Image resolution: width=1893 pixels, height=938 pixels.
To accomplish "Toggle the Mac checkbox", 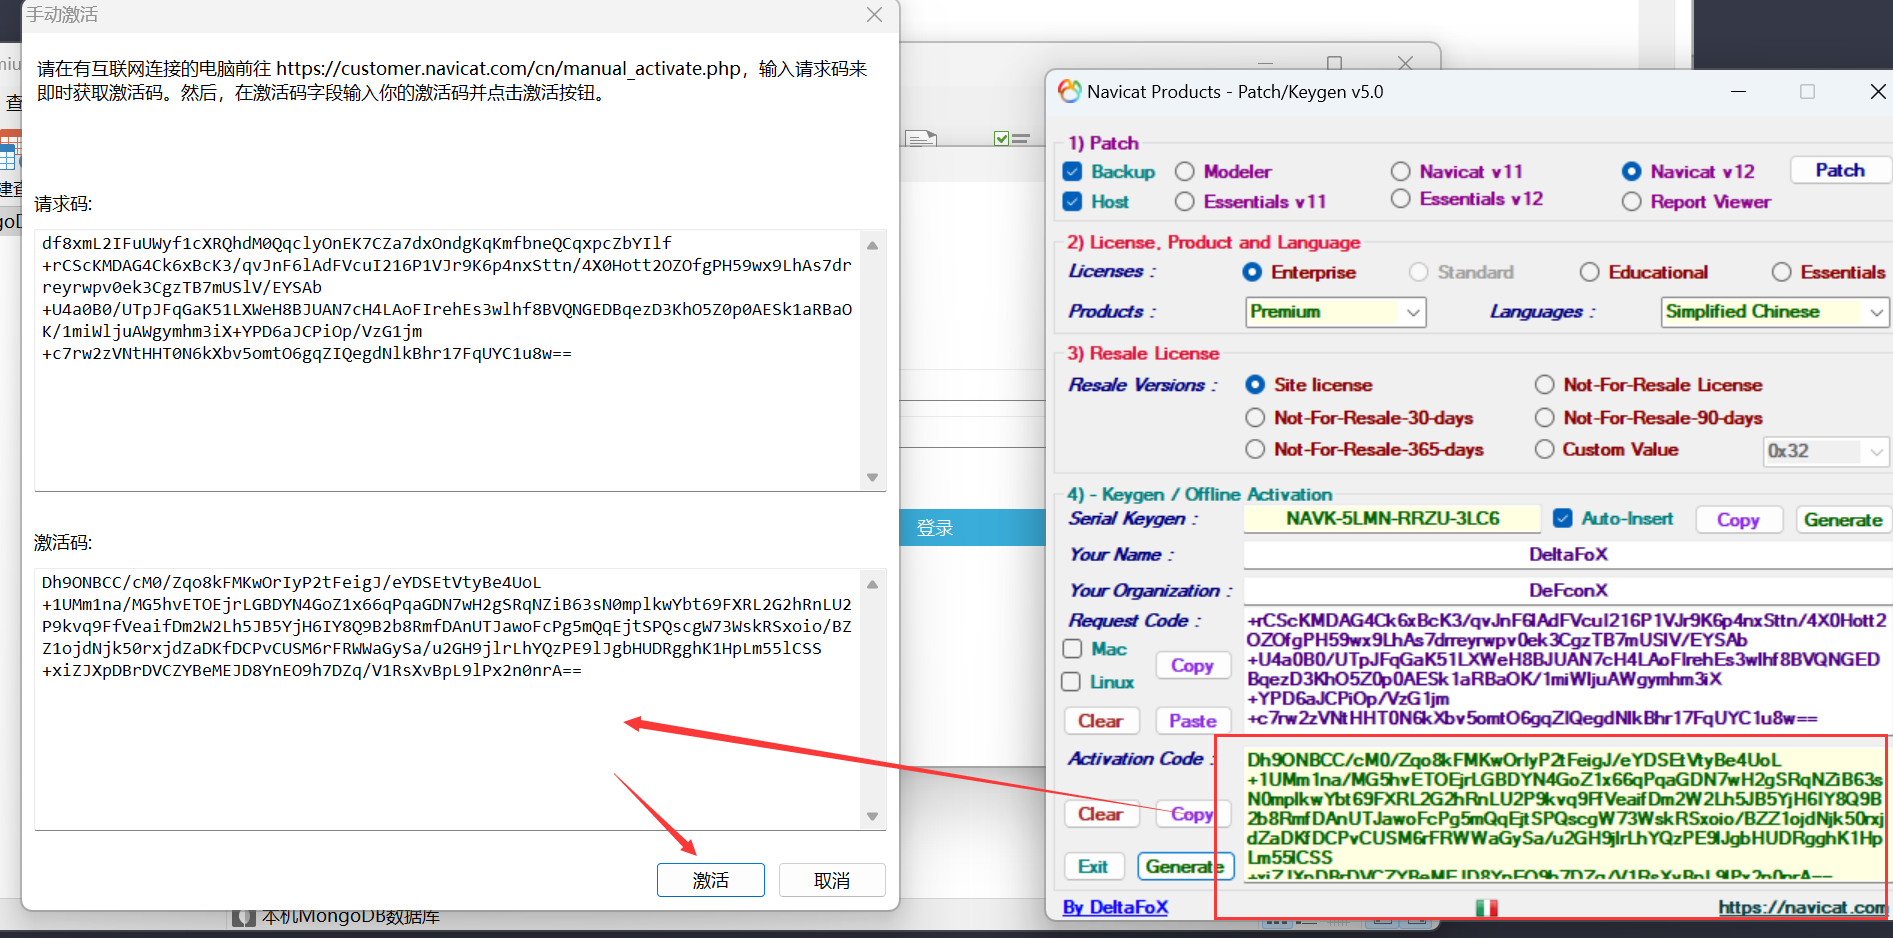I will coord(1072,648).
